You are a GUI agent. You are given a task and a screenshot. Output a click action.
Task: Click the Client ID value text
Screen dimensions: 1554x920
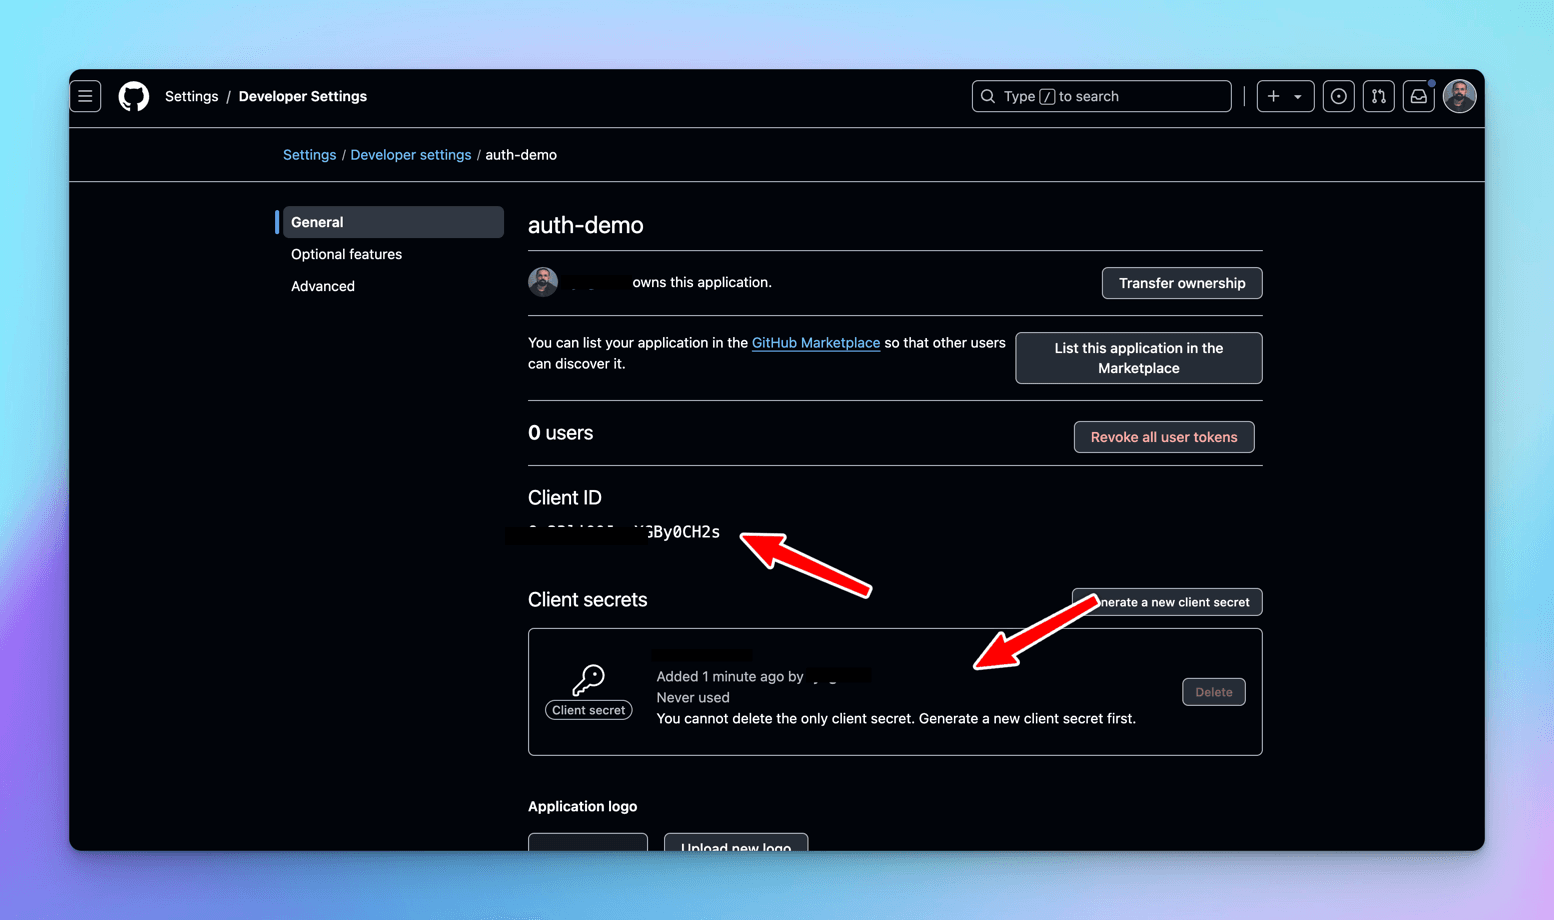(x=624, y=532)
